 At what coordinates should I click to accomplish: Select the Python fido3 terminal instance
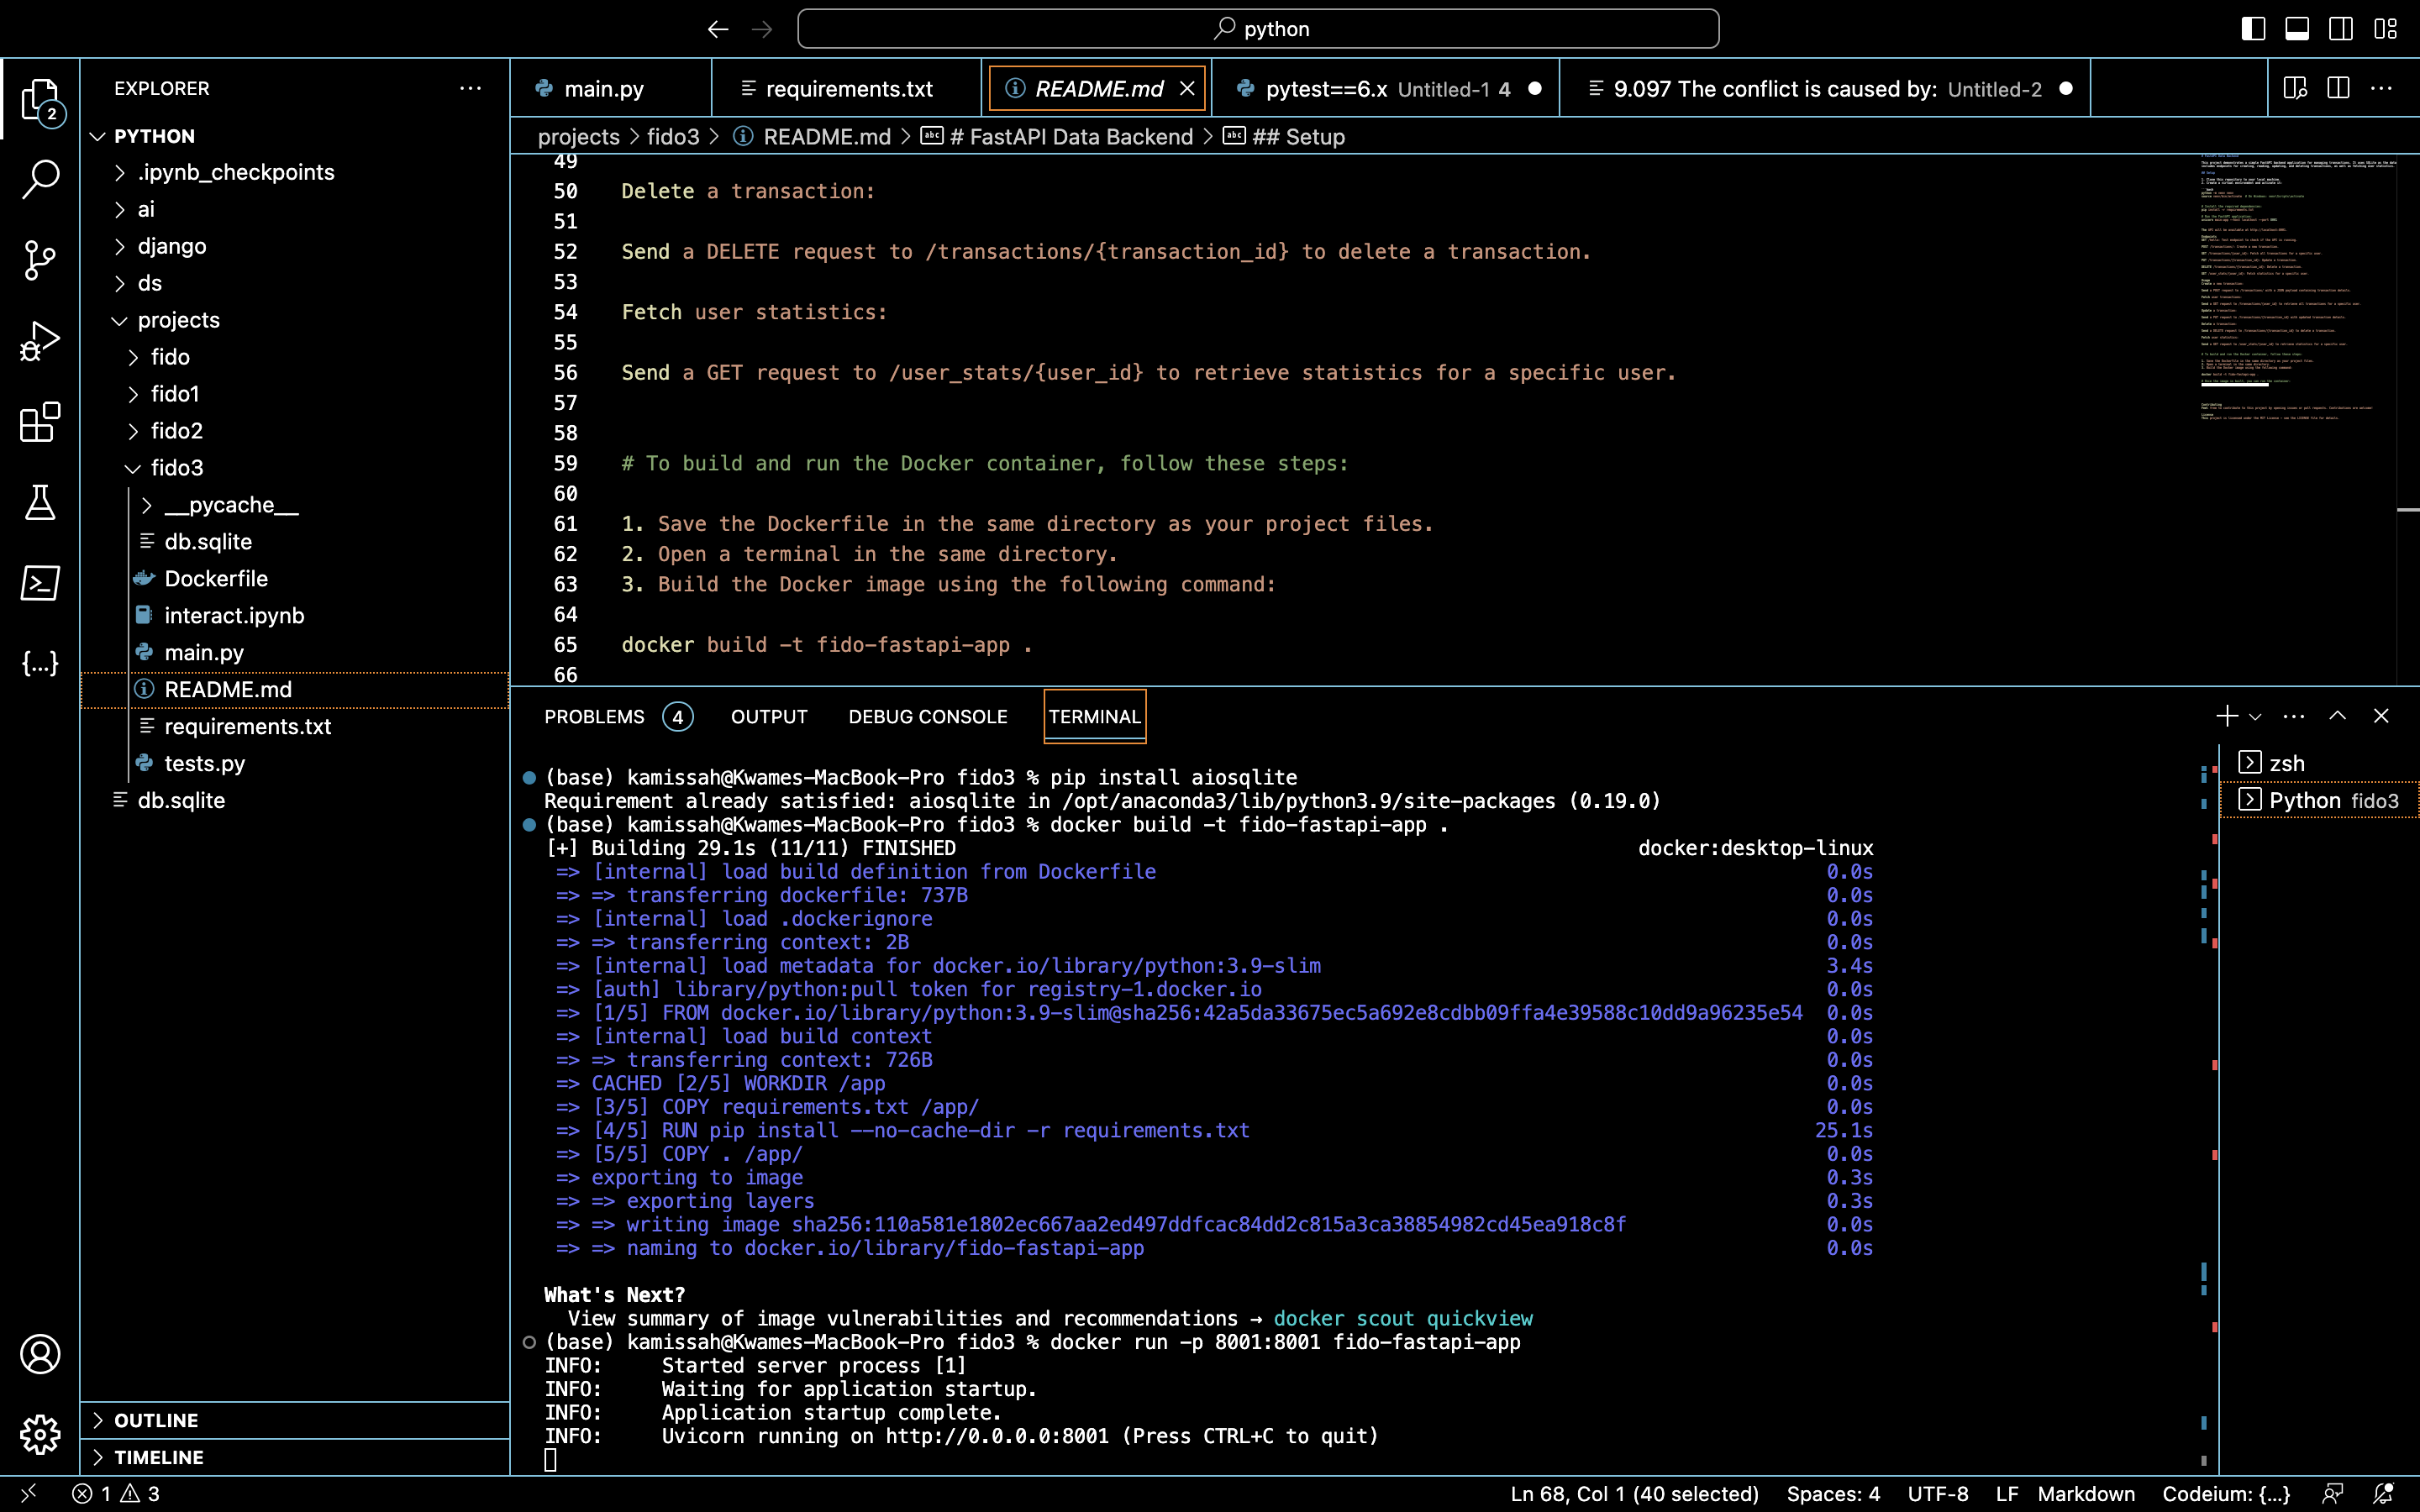click(2320, 800)
